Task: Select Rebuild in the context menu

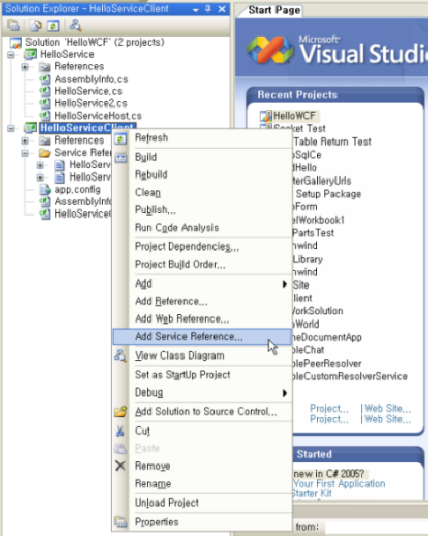Action: [x=151, y=175]
